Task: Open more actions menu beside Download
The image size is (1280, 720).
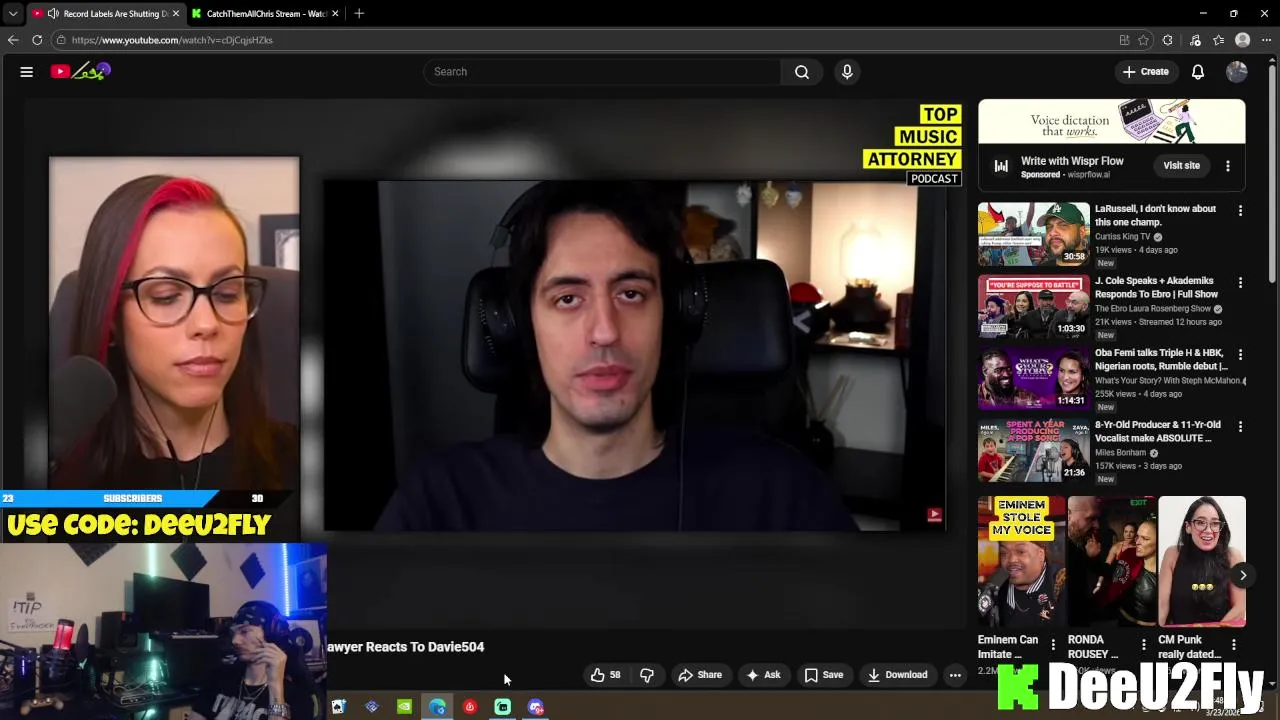Action: (x=955, y=675)
